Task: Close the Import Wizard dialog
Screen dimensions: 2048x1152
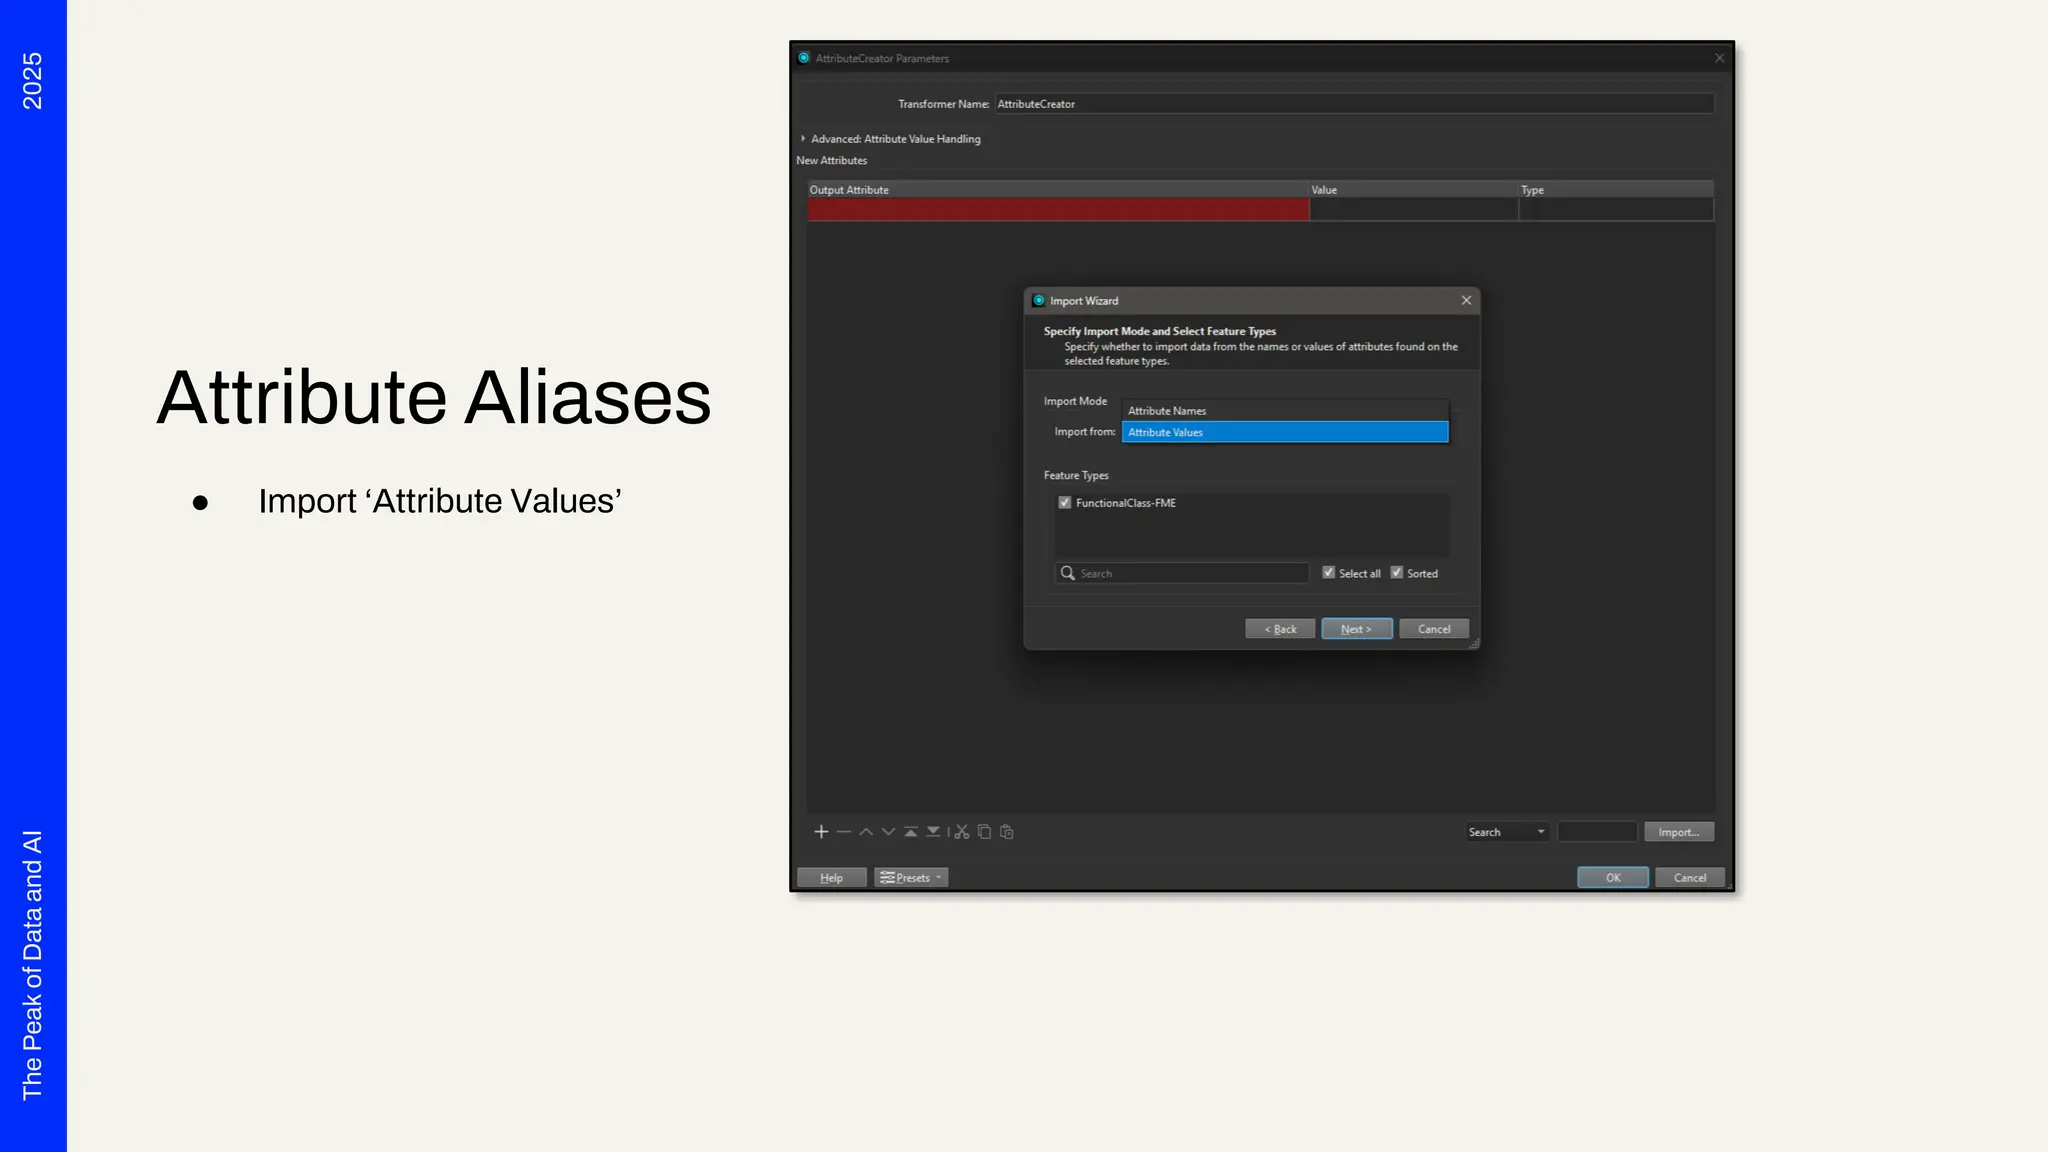Action: pyautogui.click(x=1466, y=301)
